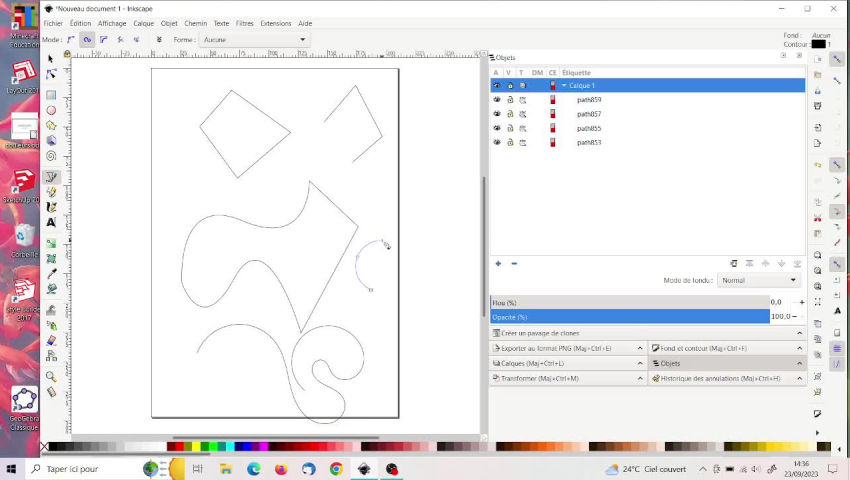
Task: Set mode to straight line segments
Action: [120, 40]
